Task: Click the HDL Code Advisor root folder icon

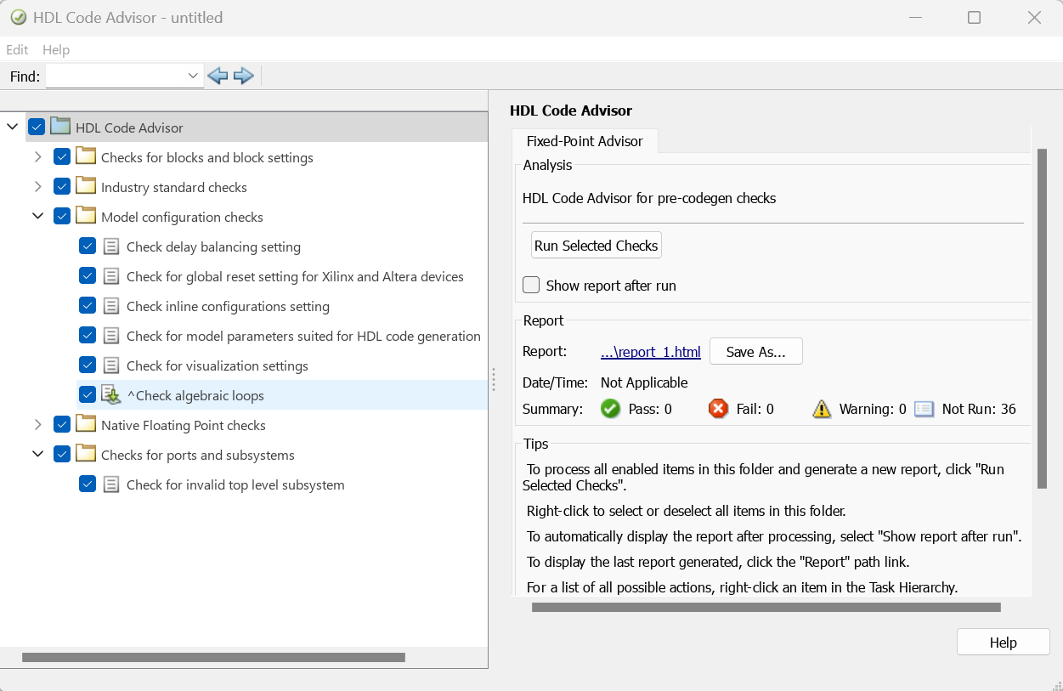Action: click(x=60, y=127)
